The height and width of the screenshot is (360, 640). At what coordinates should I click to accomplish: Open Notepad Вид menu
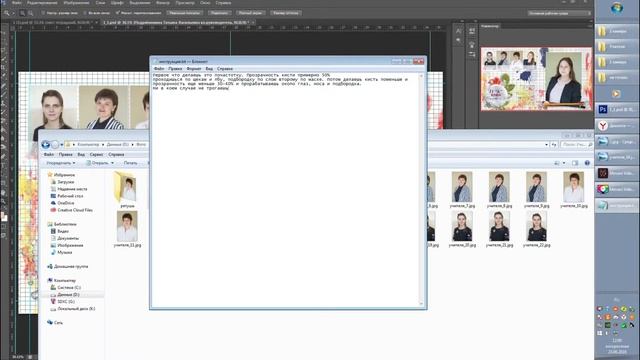(209, 69)
